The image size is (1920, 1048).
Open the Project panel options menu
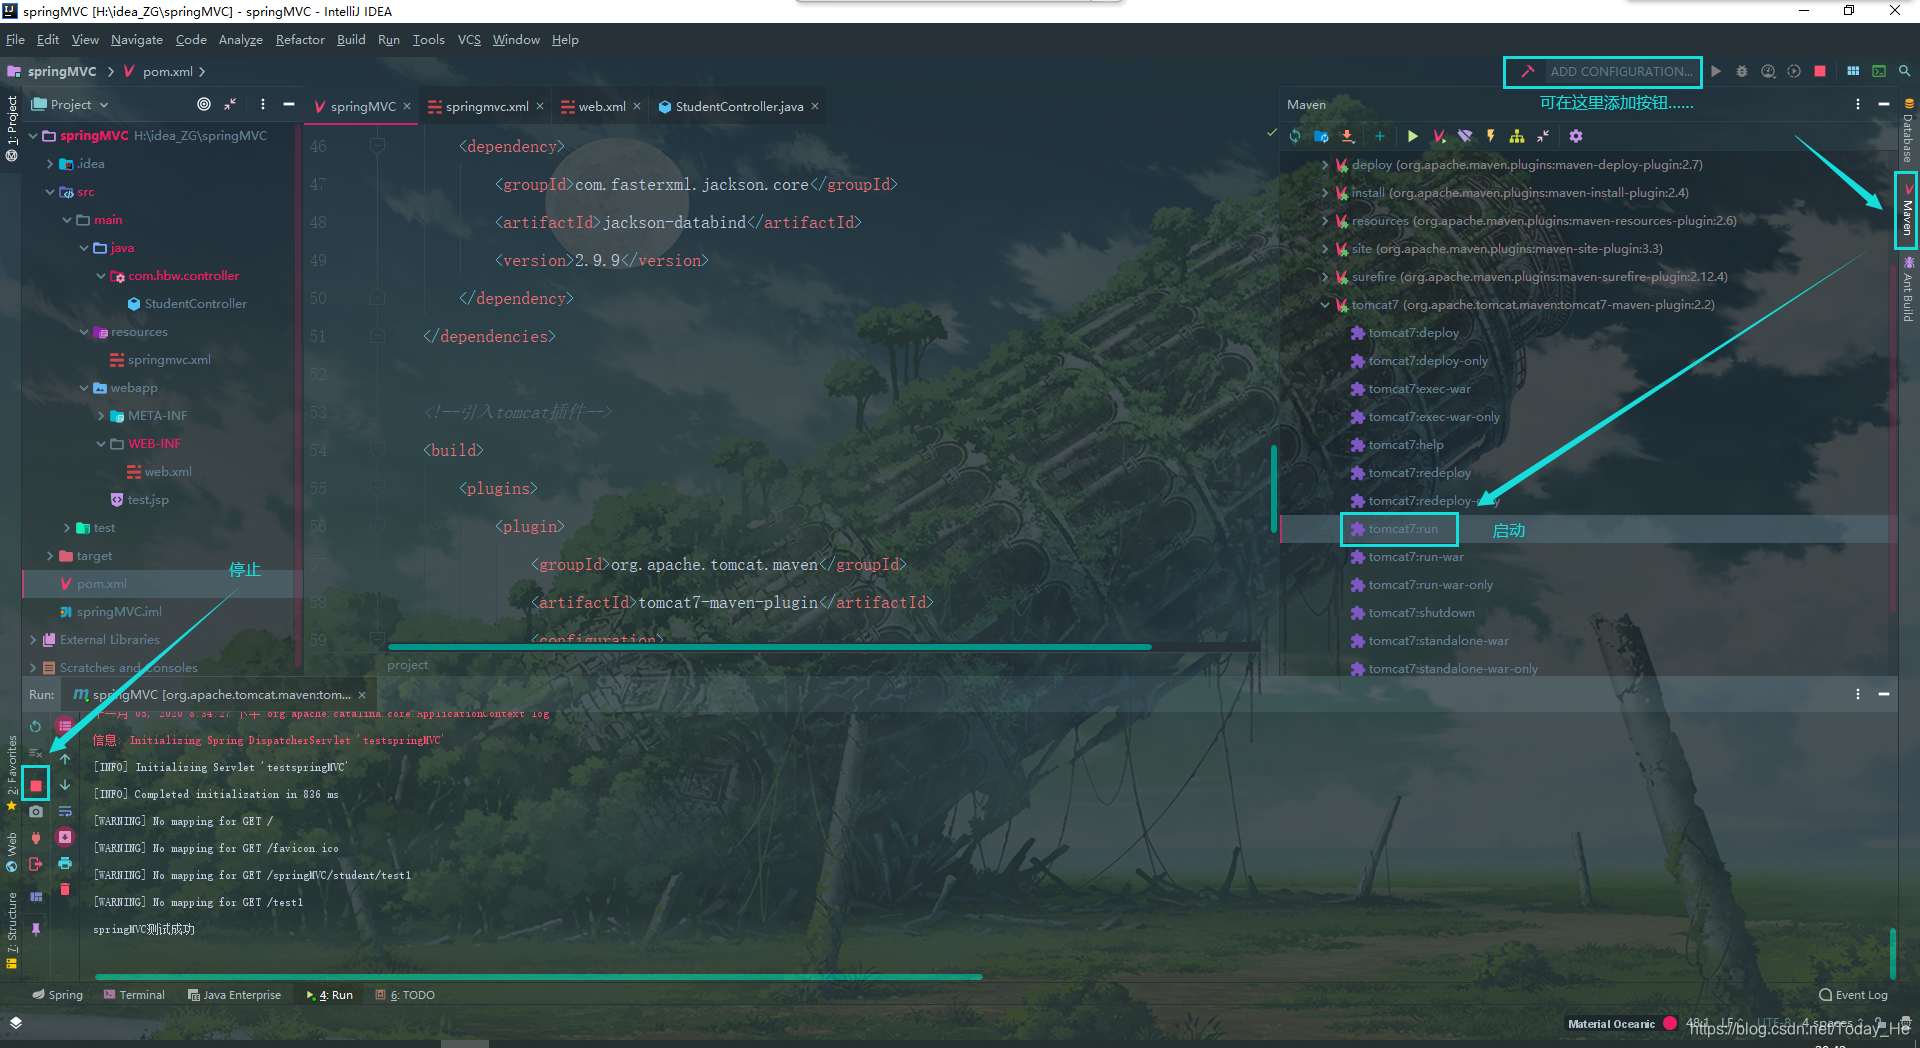pyautogui.click(x=263, y=104)
